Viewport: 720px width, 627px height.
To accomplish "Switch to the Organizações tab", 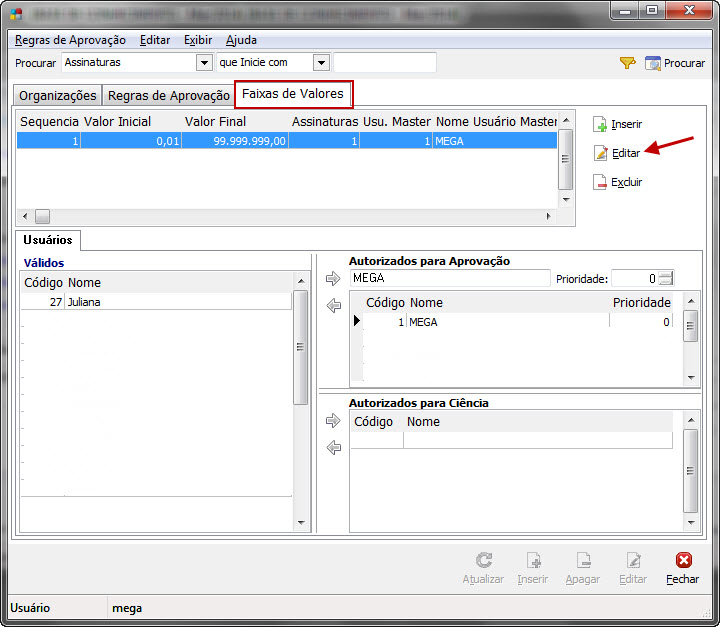I will (59, 96).
